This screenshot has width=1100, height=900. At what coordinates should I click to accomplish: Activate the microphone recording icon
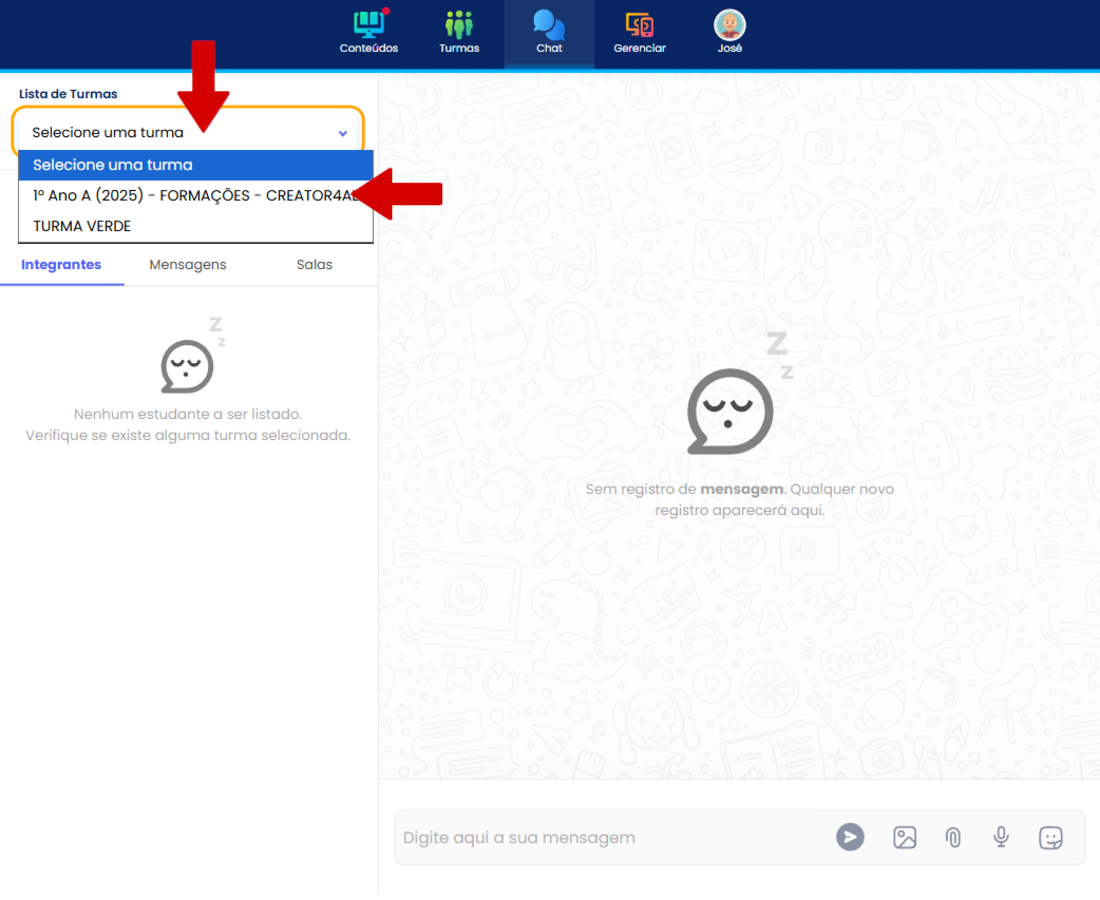coord(1001,837)
